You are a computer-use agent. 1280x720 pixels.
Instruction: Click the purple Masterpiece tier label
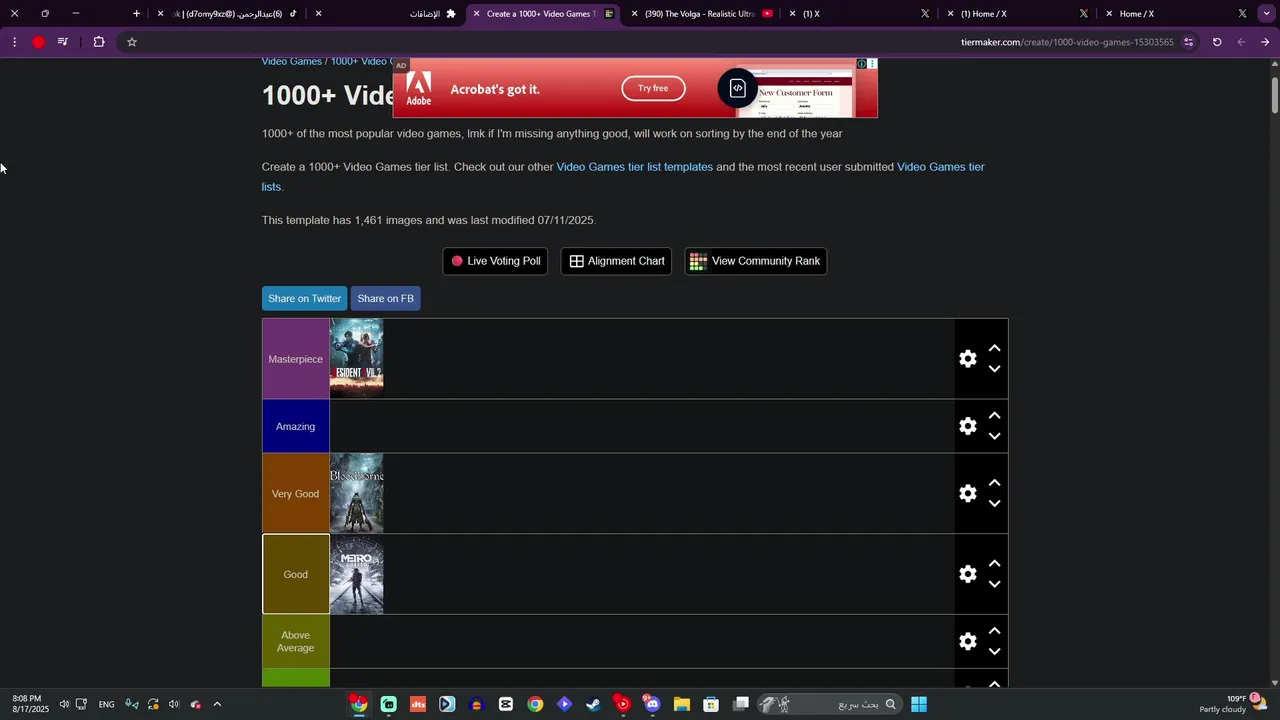295,359
